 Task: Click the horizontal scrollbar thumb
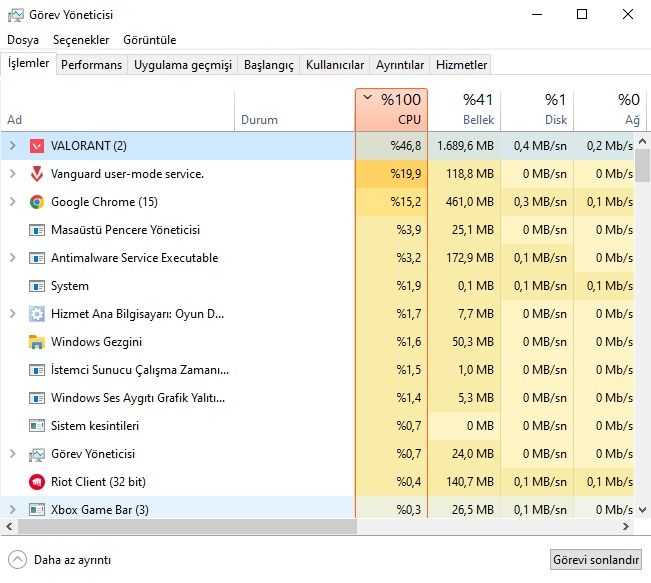(x=187, y=527)
